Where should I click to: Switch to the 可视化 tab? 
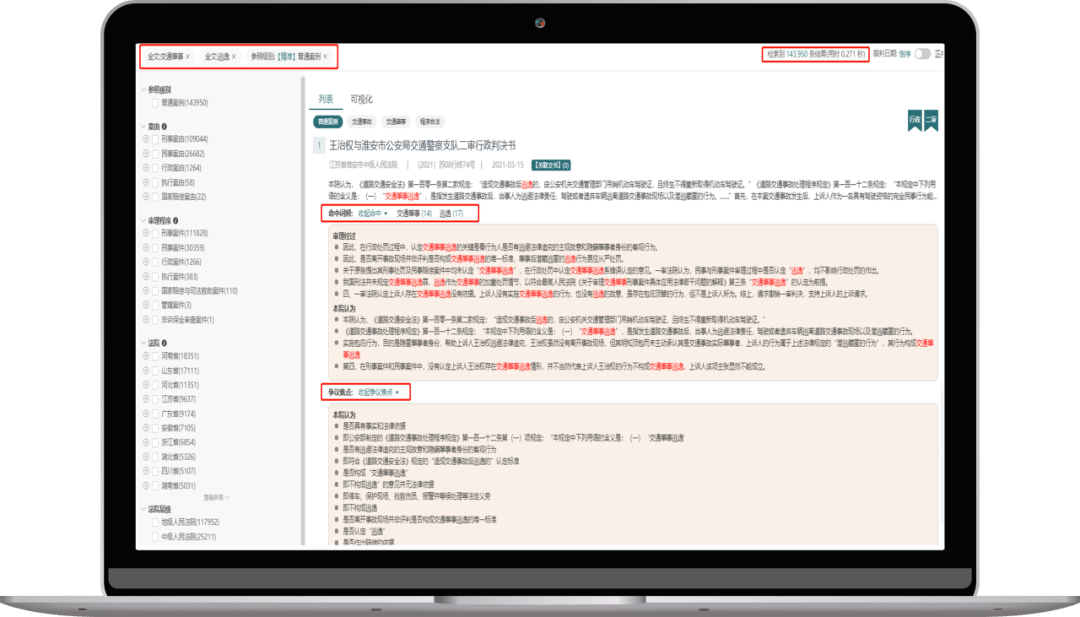click(361, 99)
